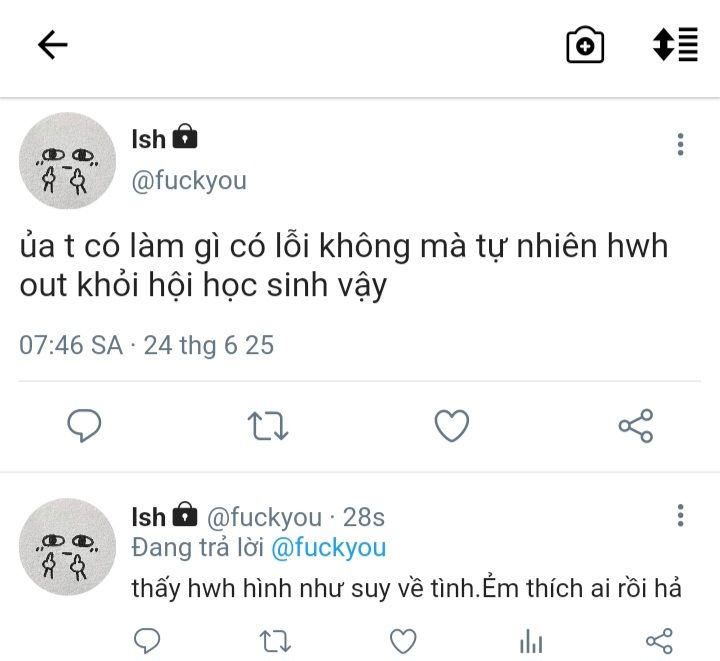This screenshot has width=720, height=661.
Task: Open main tweet's three-dot overflow menu
Action: tap(681, 145)
